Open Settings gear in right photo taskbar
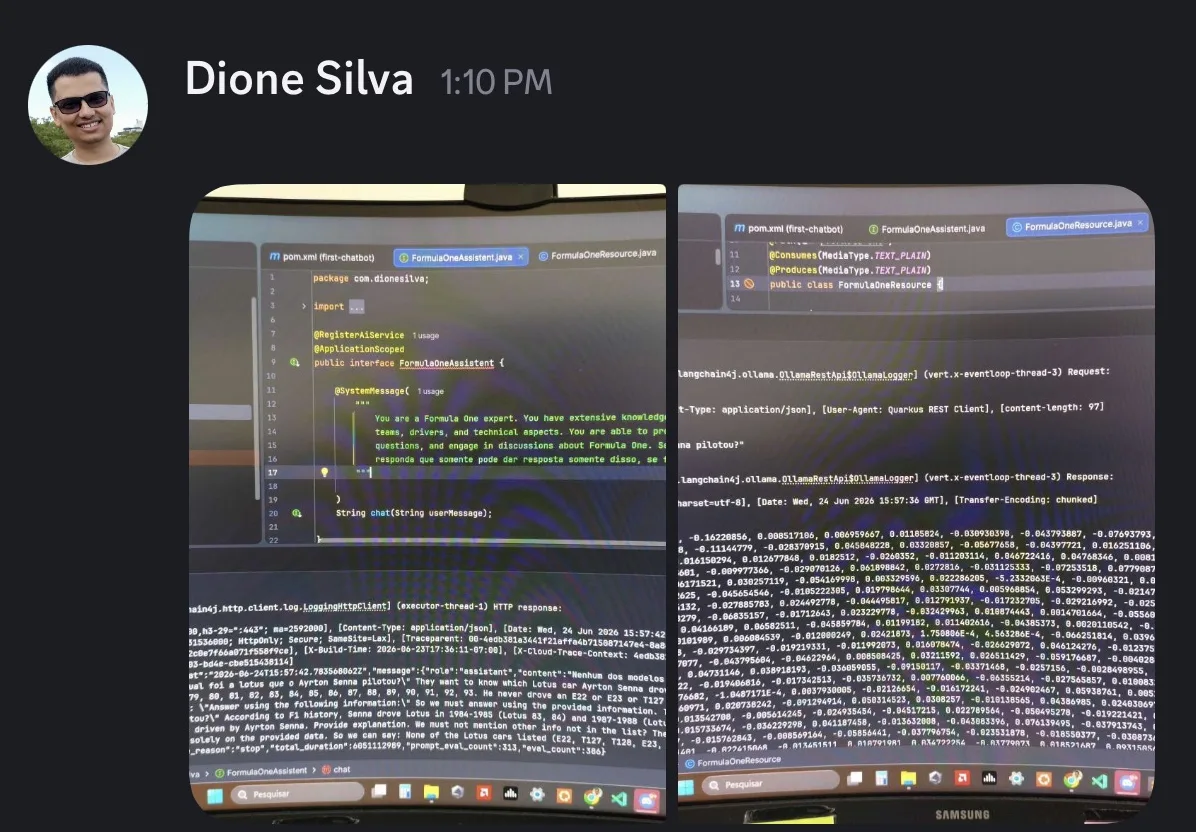This screenshot has height=832, width=1196. tap(1017, 779)
